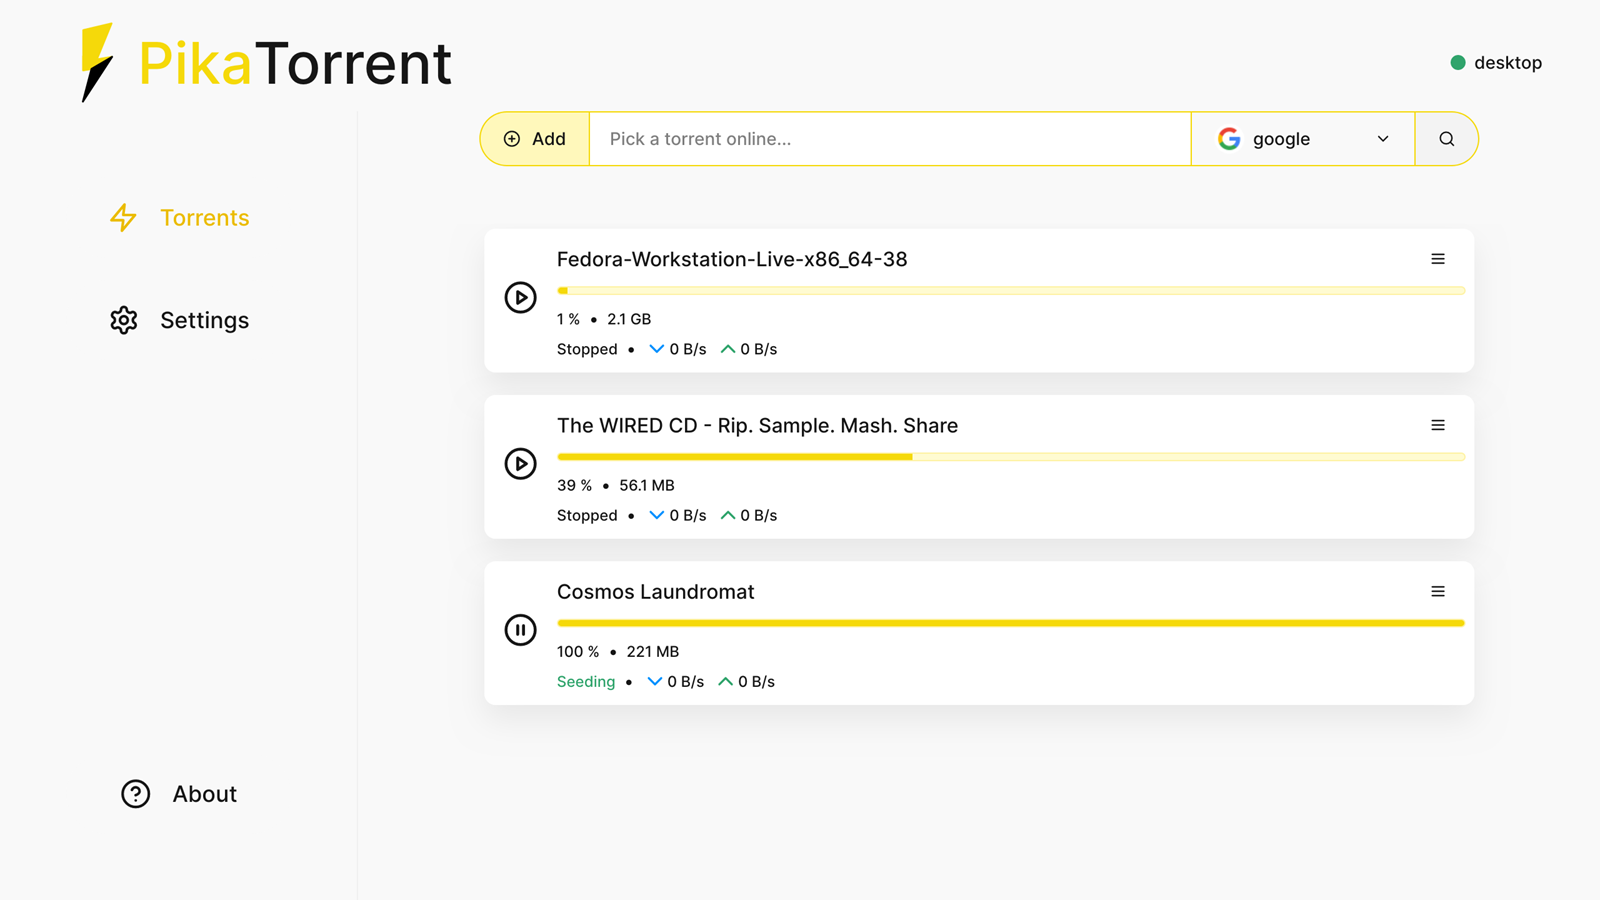
Task: Click the magnifying glass search icon
Action: pos(1446,139)
